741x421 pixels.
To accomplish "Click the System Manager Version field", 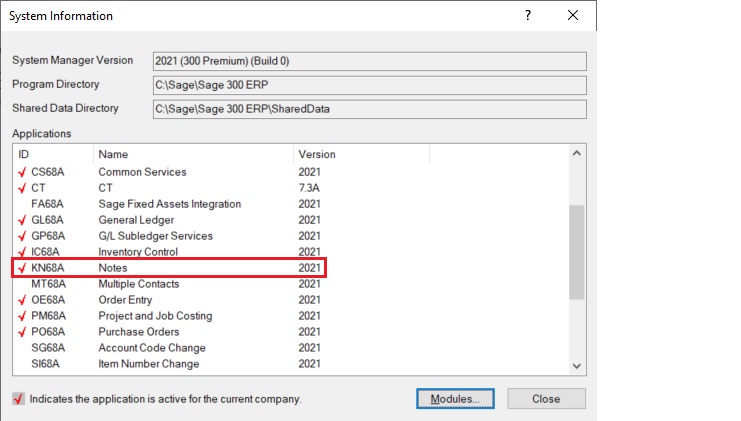I will pos(370,61).
